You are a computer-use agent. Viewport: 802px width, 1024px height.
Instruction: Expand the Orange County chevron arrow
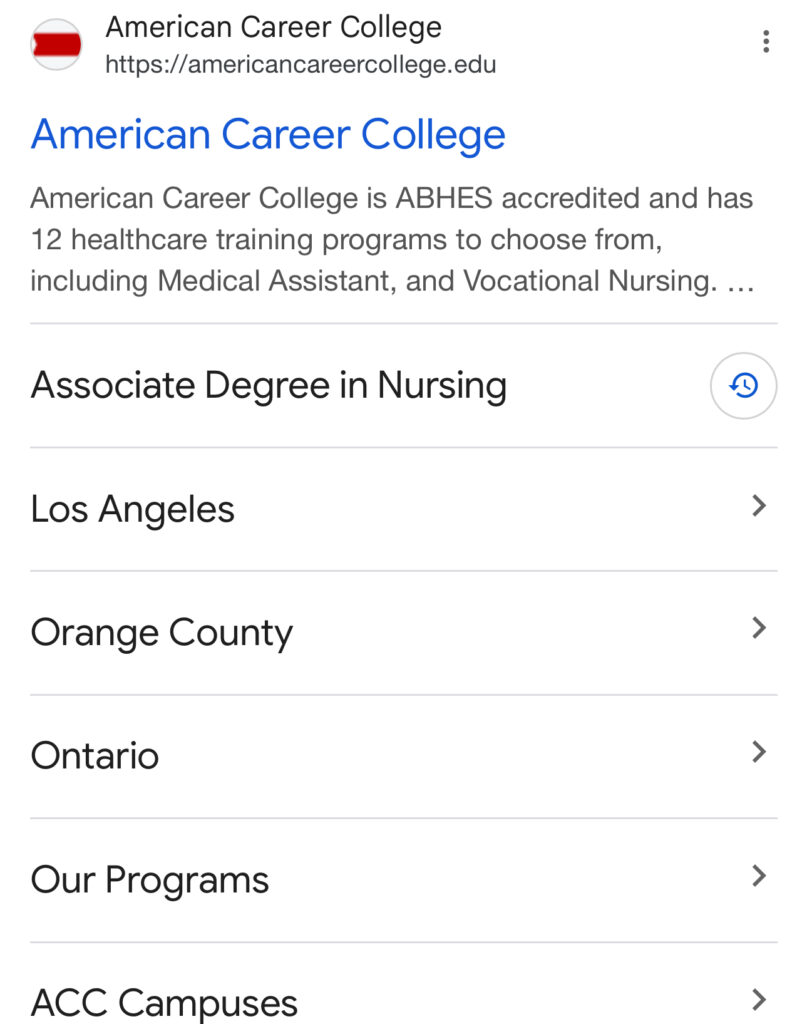point(759,629)
